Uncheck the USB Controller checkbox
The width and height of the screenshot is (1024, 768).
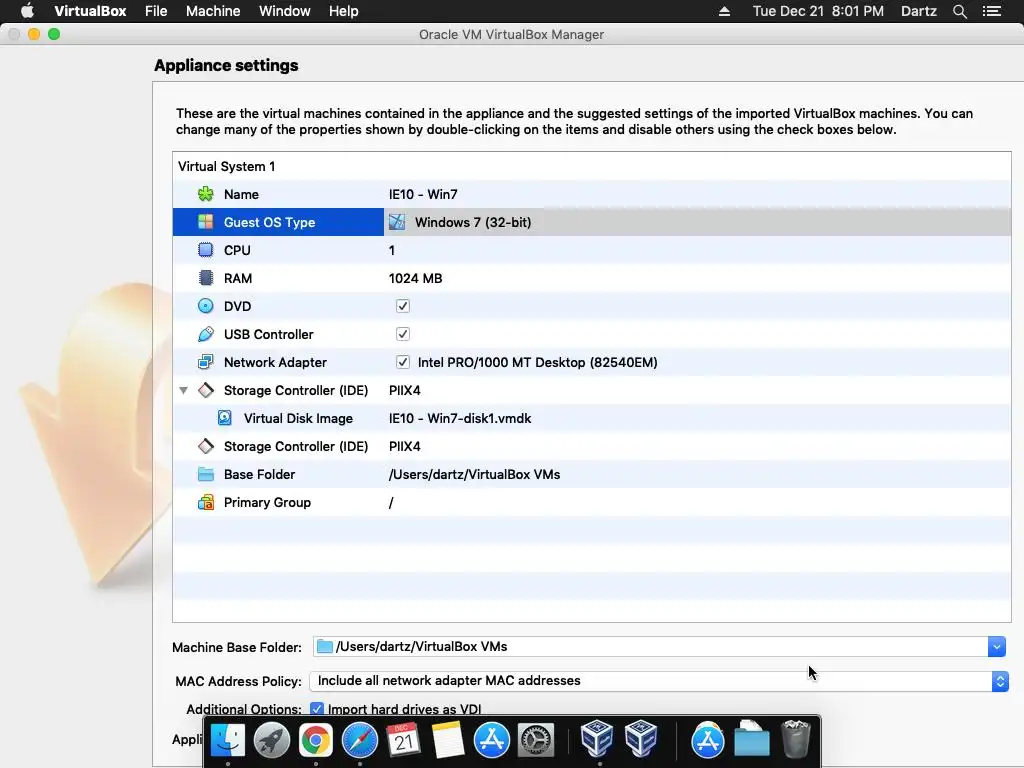tap(403, 334)
